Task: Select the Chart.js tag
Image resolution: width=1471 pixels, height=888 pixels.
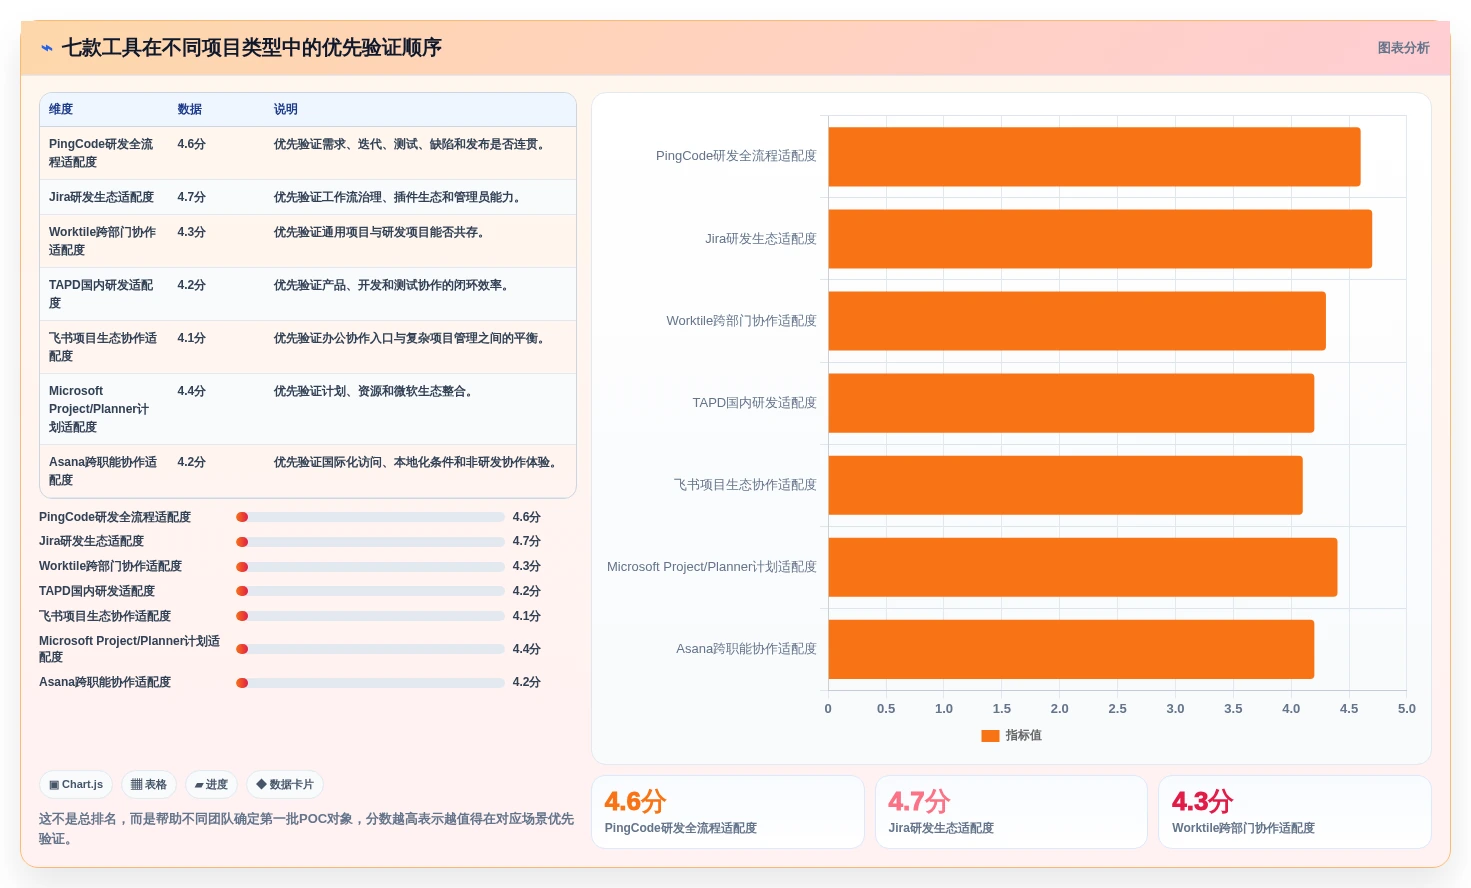Action: pyautogui.click(x=76, y=785)
